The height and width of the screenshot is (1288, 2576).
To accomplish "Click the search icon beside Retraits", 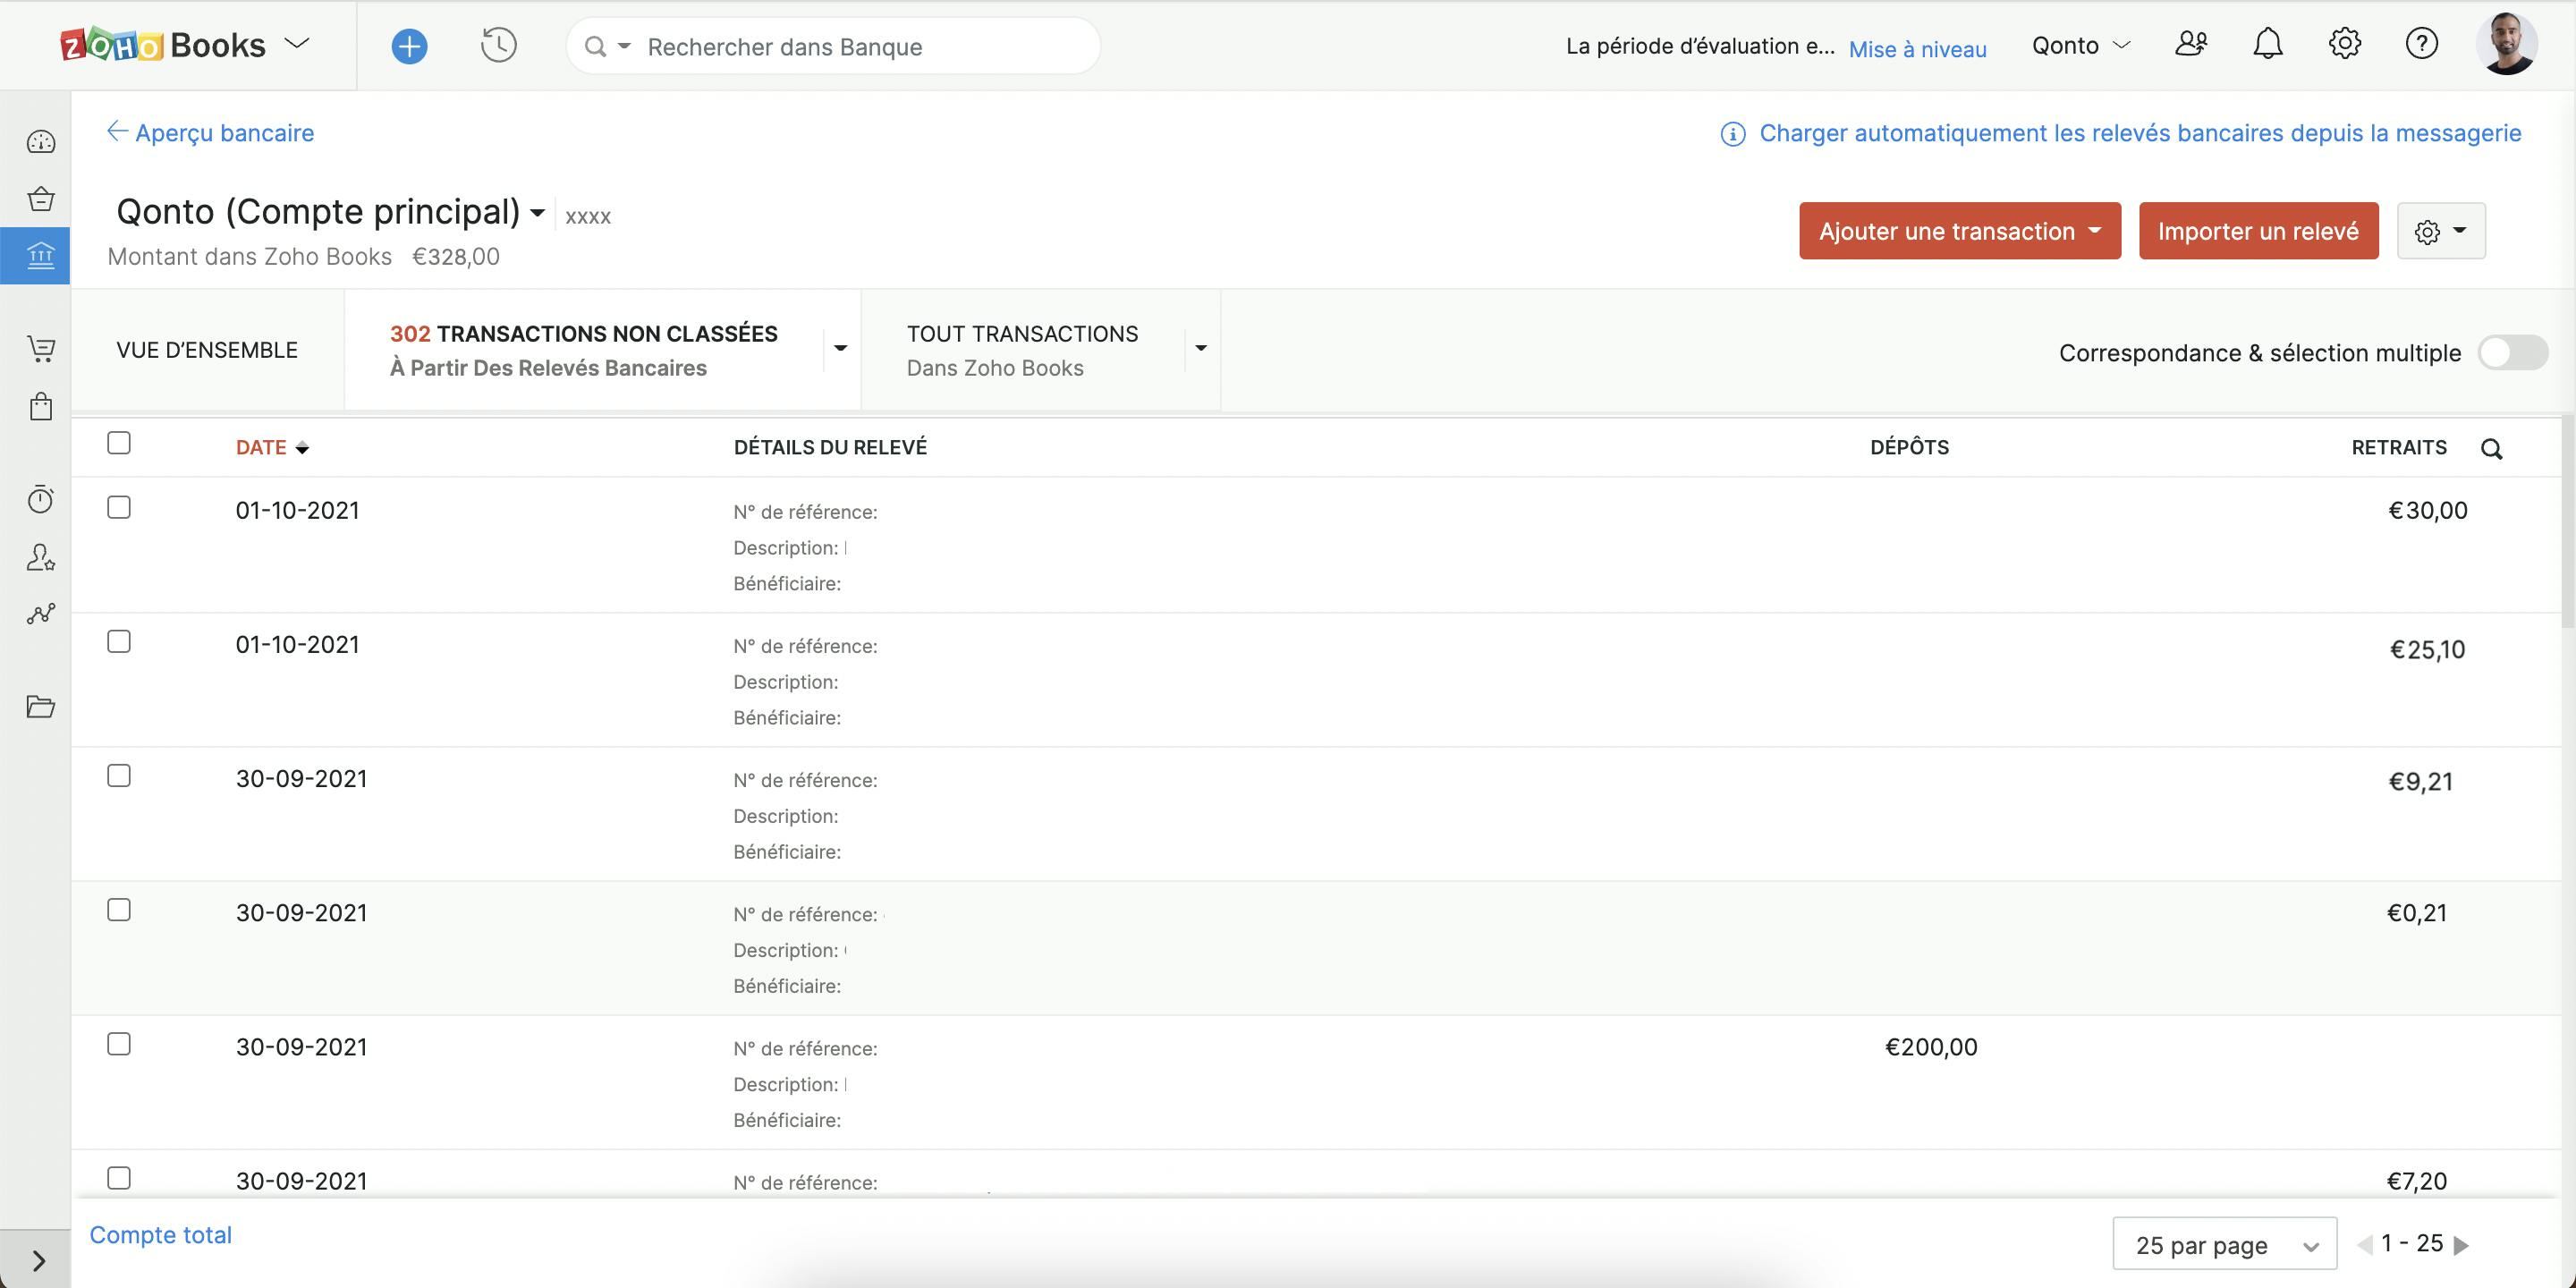I will coord(2491,449).
